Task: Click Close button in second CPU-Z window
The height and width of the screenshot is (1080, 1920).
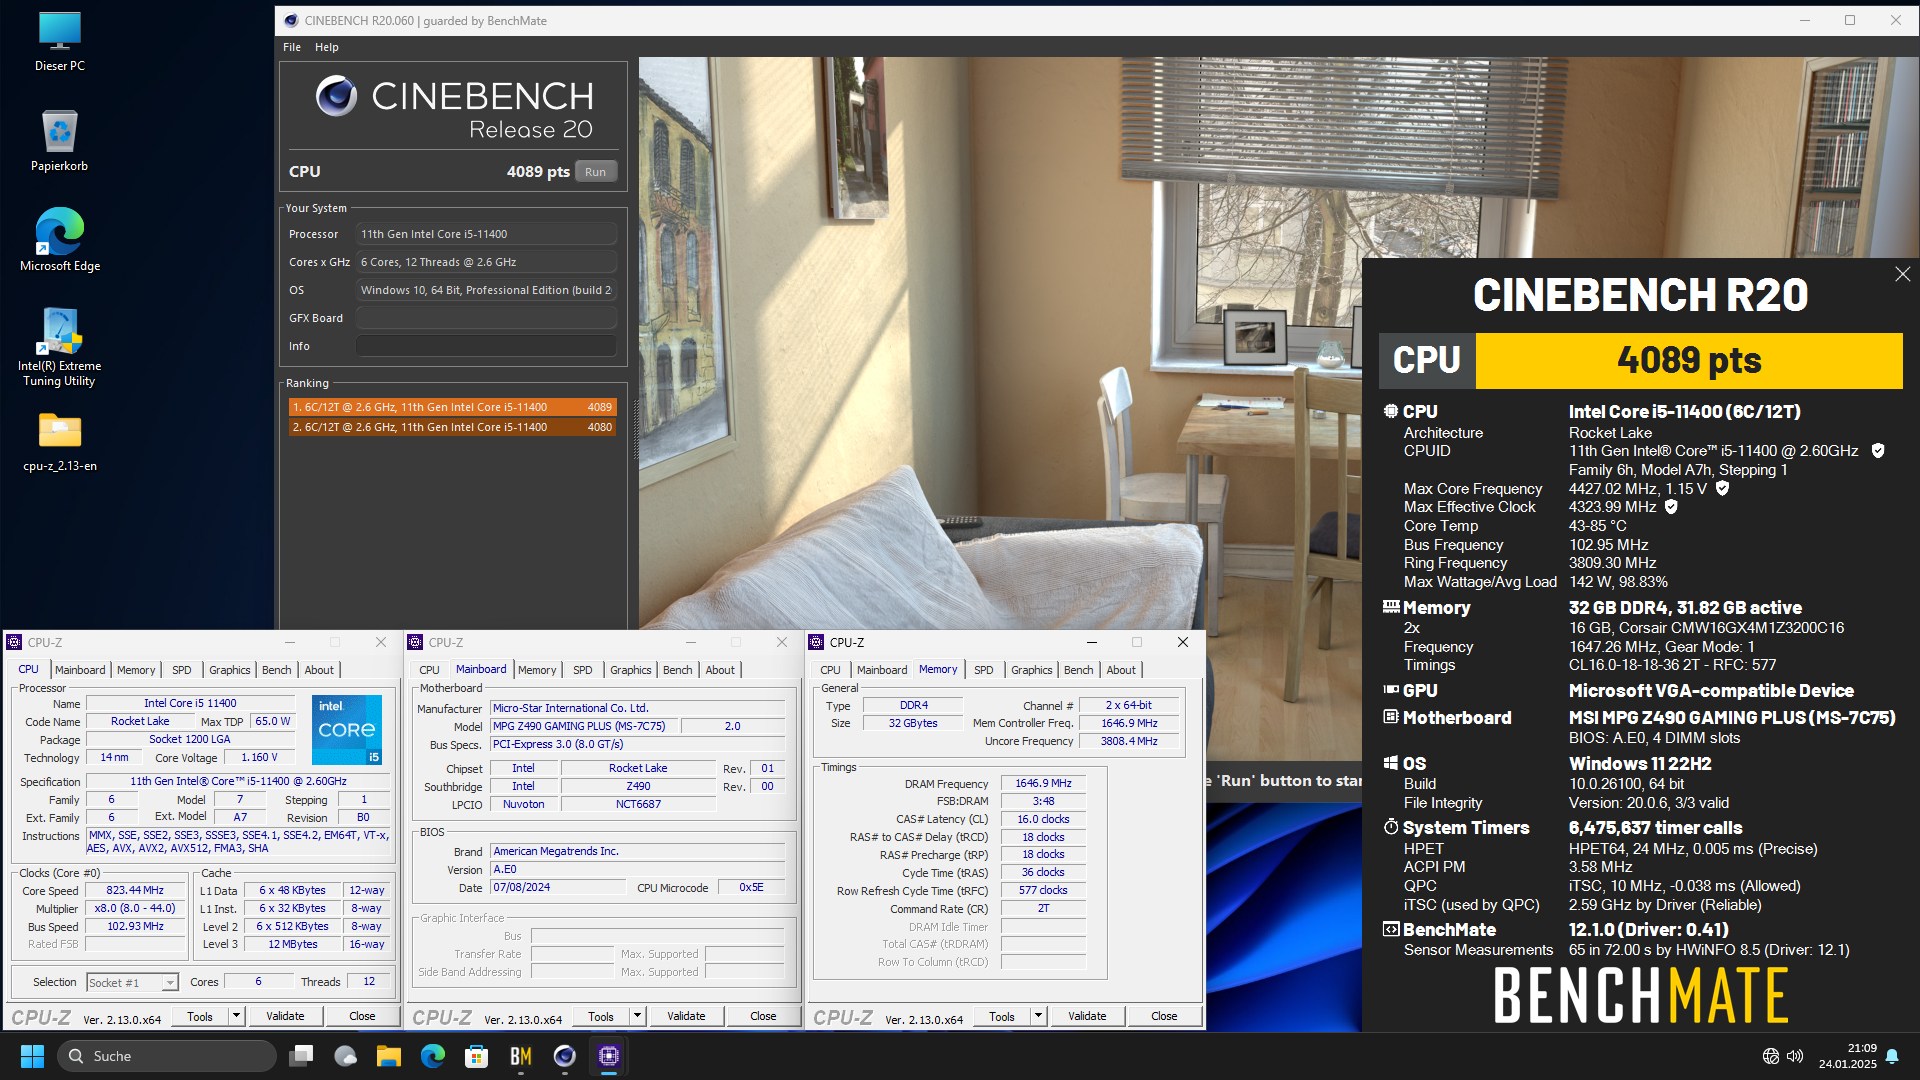Action: (763, 1016)
